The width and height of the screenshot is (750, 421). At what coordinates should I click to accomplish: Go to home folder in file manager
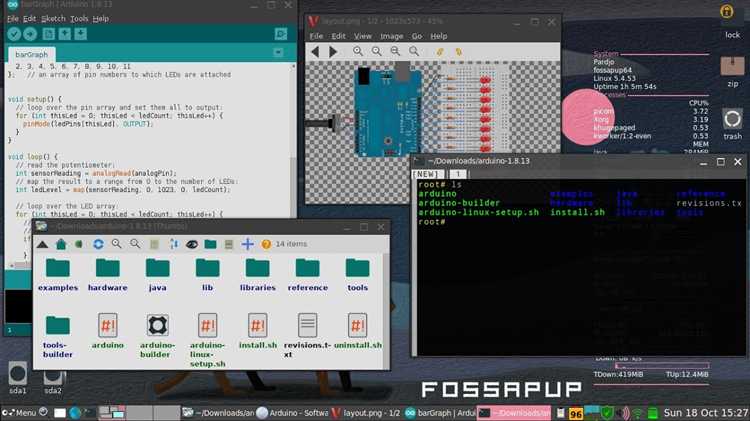[x=61, y=244]
